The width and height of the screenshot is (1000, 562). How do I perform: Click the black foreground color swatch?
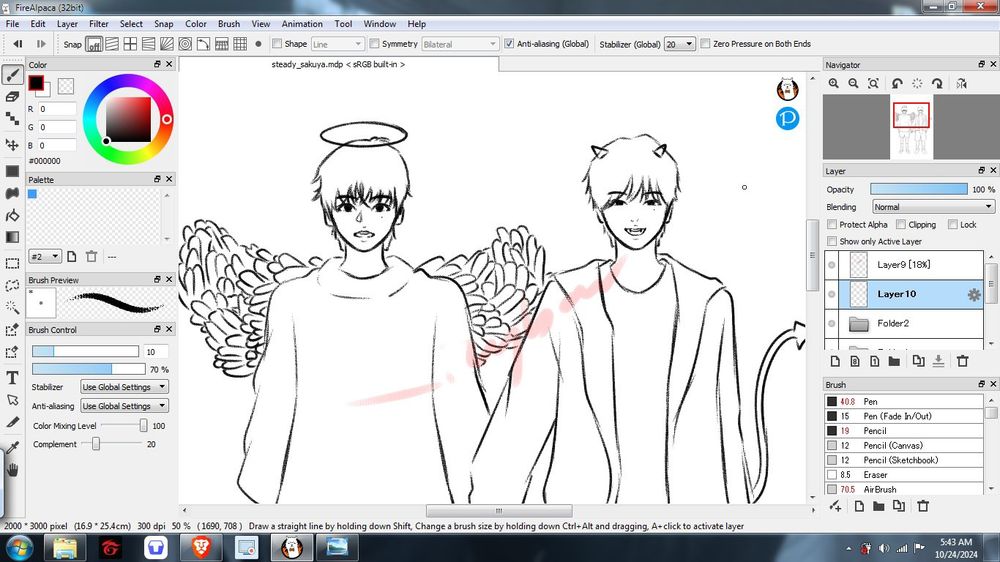(36, 83)
